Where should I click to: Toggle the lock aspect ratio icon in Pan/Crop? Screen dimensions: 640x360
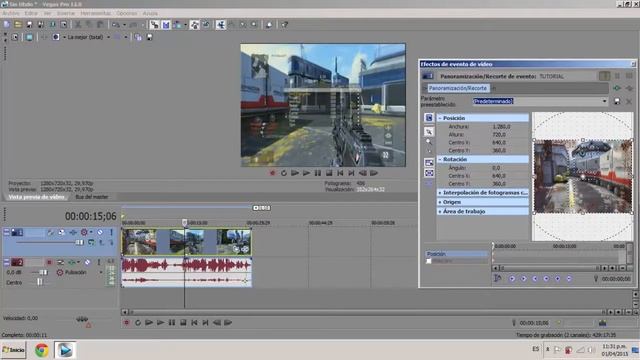coord(429,163)
